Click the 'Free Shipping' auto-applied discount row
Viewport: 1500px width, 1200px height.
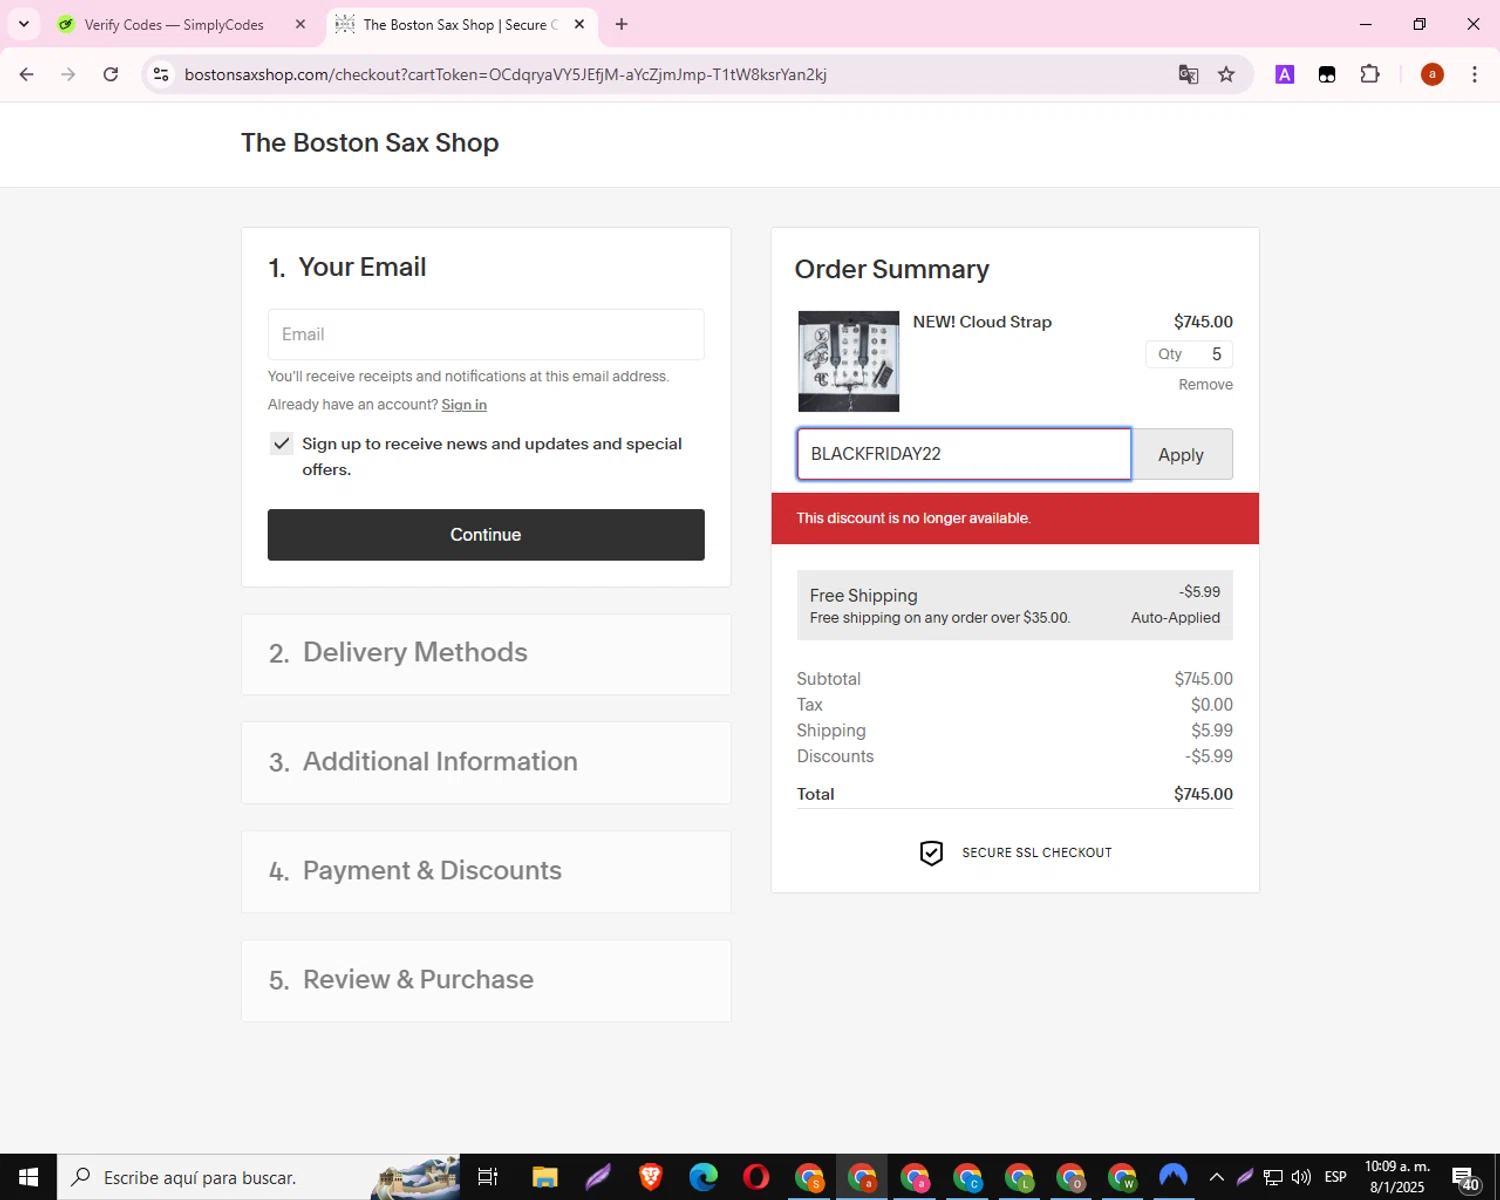tap(1014, 605)
